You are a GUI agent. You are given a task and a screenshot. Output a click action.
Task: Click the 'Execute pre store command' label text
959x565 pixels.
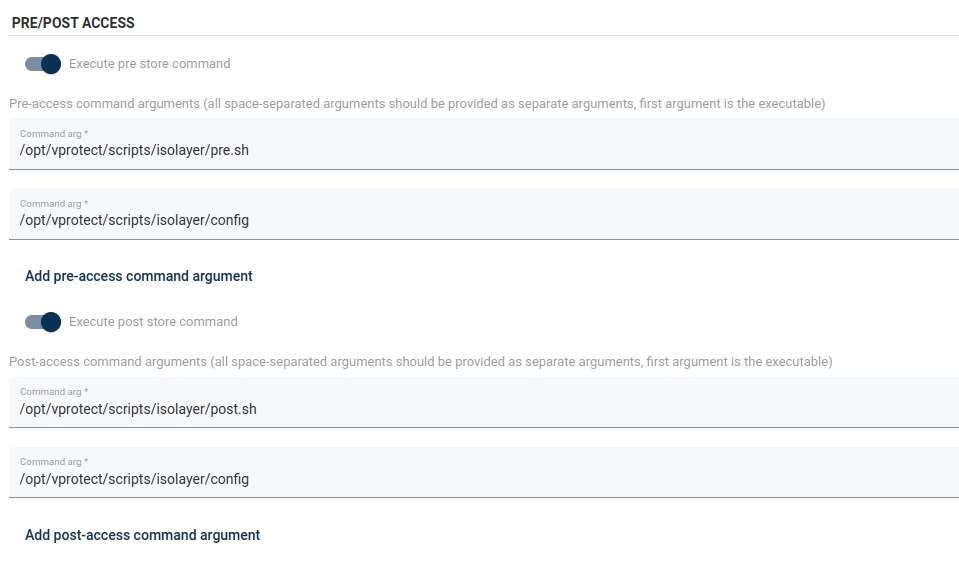[x=149, y=64]
